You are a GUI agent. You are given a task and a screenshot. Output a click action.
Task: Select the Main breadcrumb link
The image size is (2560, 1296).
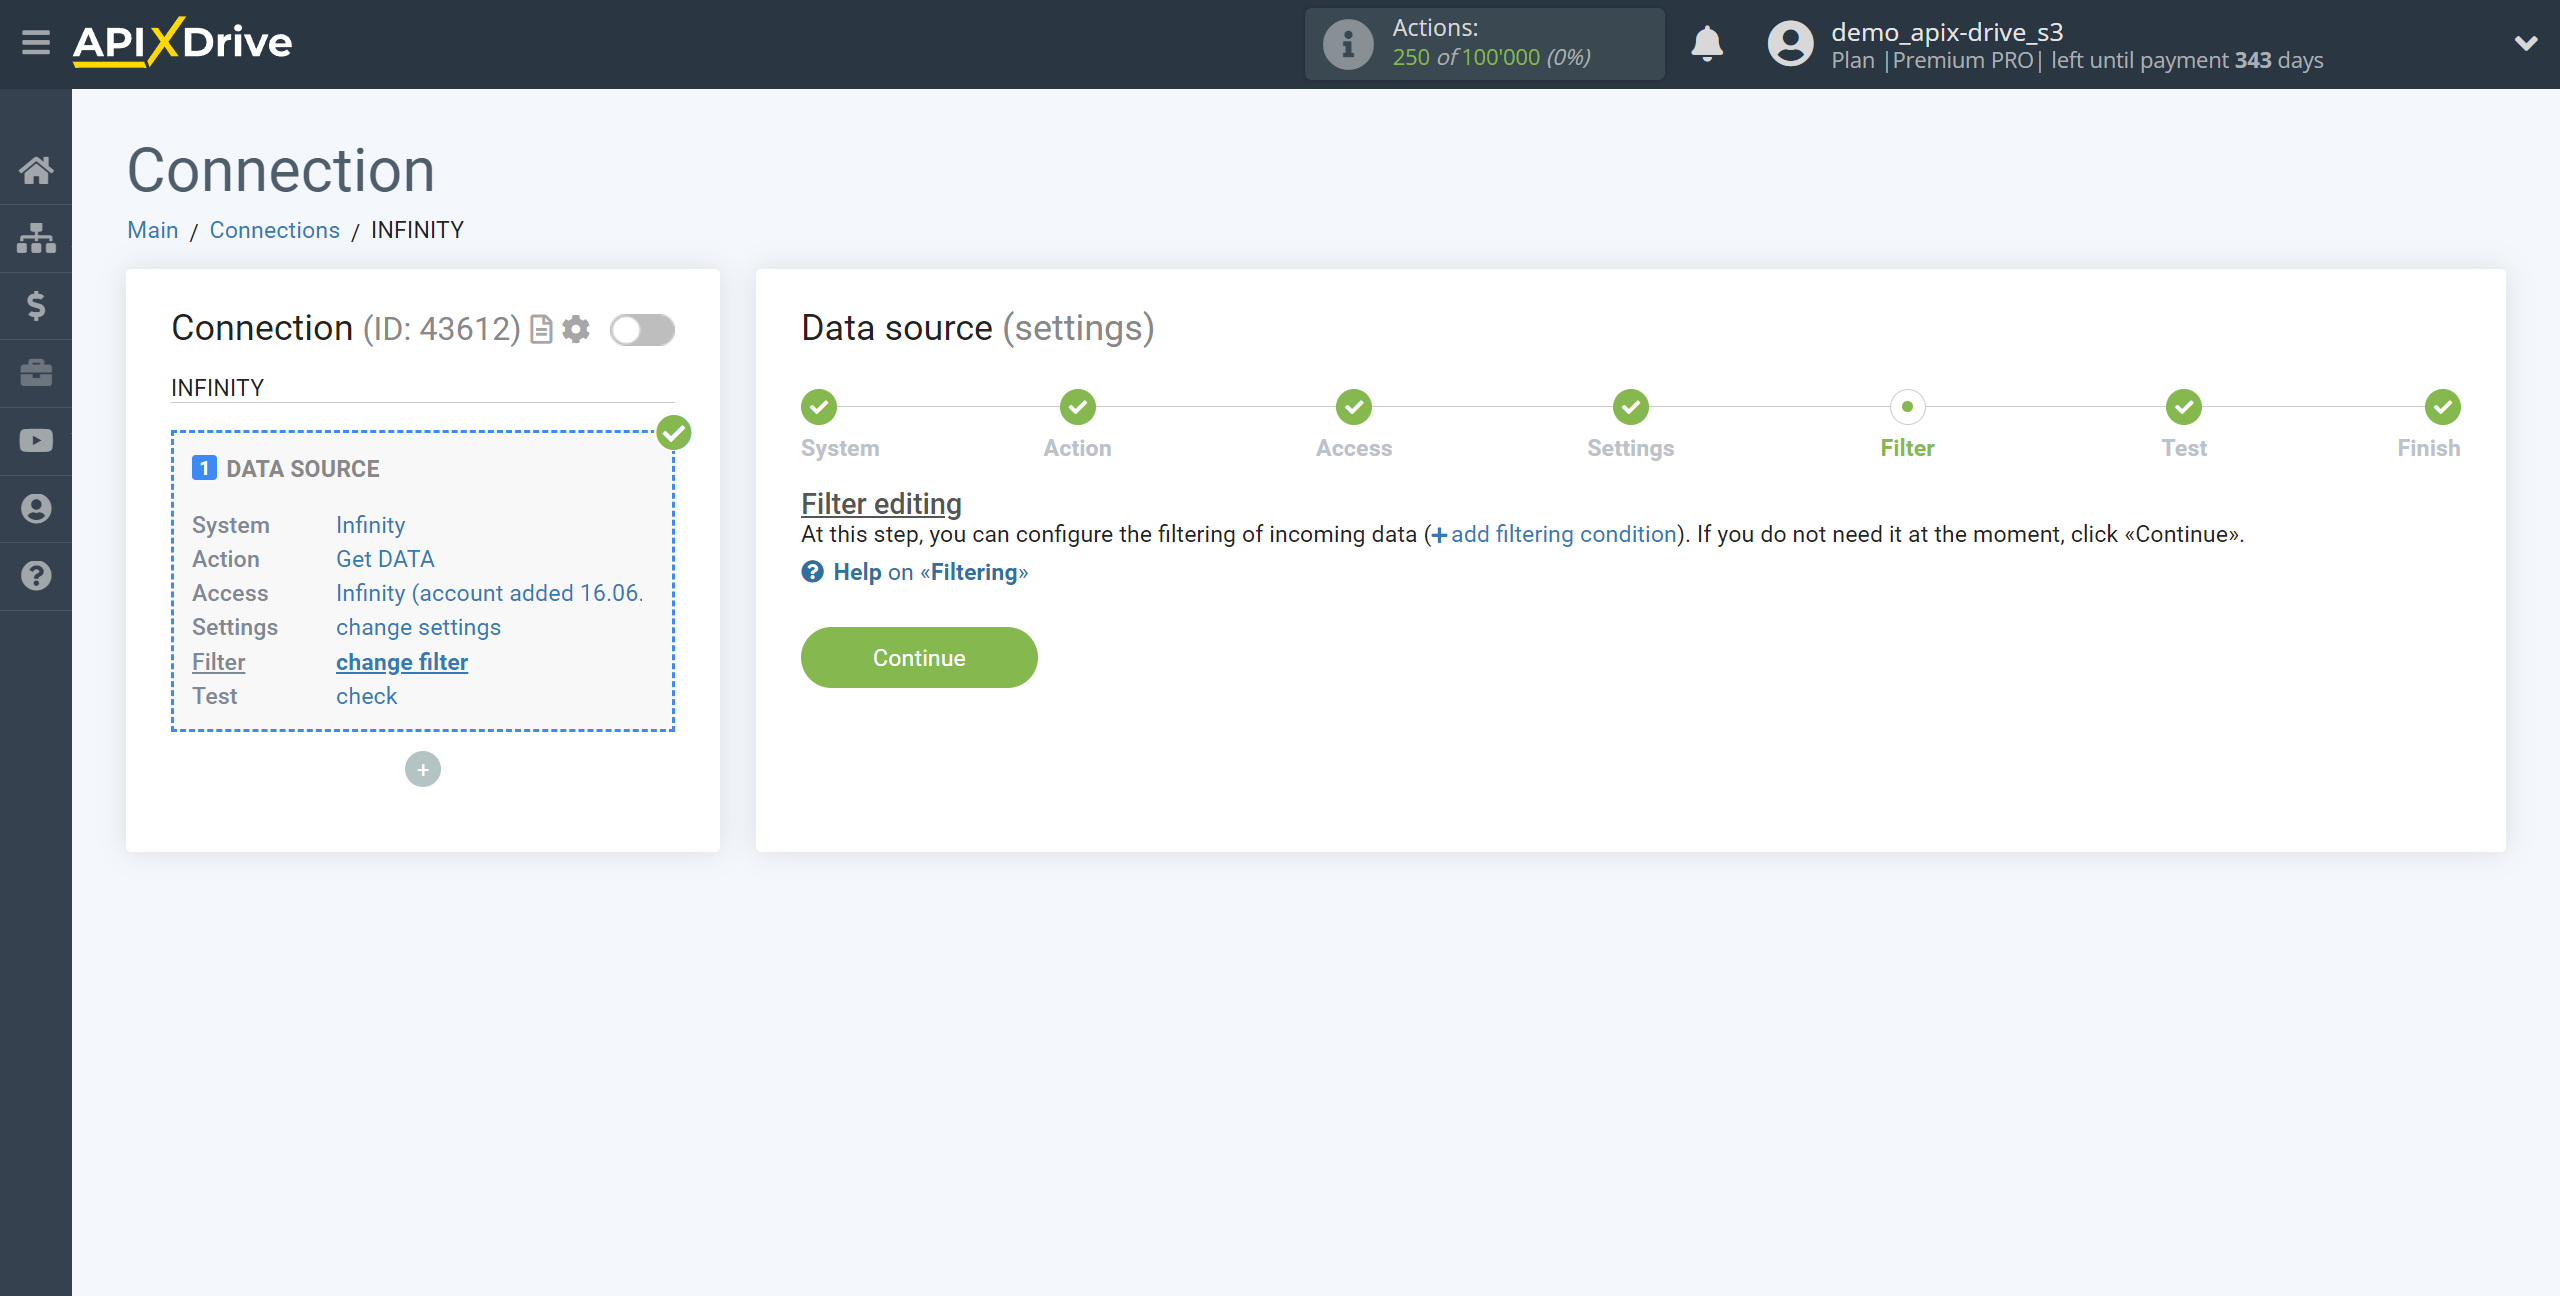click(154, 230)
